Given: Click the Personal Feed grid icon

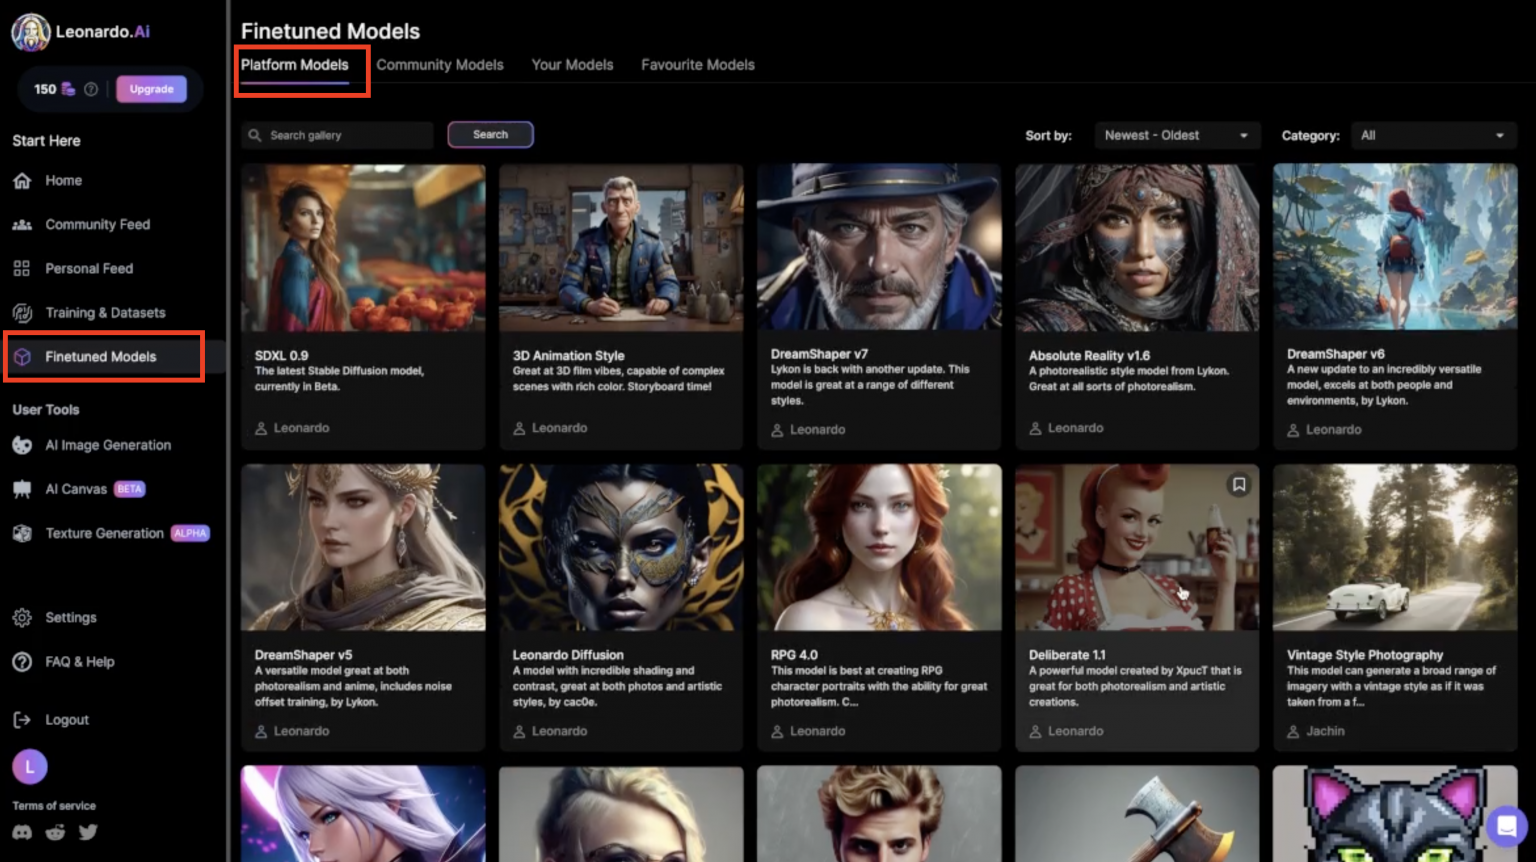Looking at the screenshot, I should (x=22, y=269).
